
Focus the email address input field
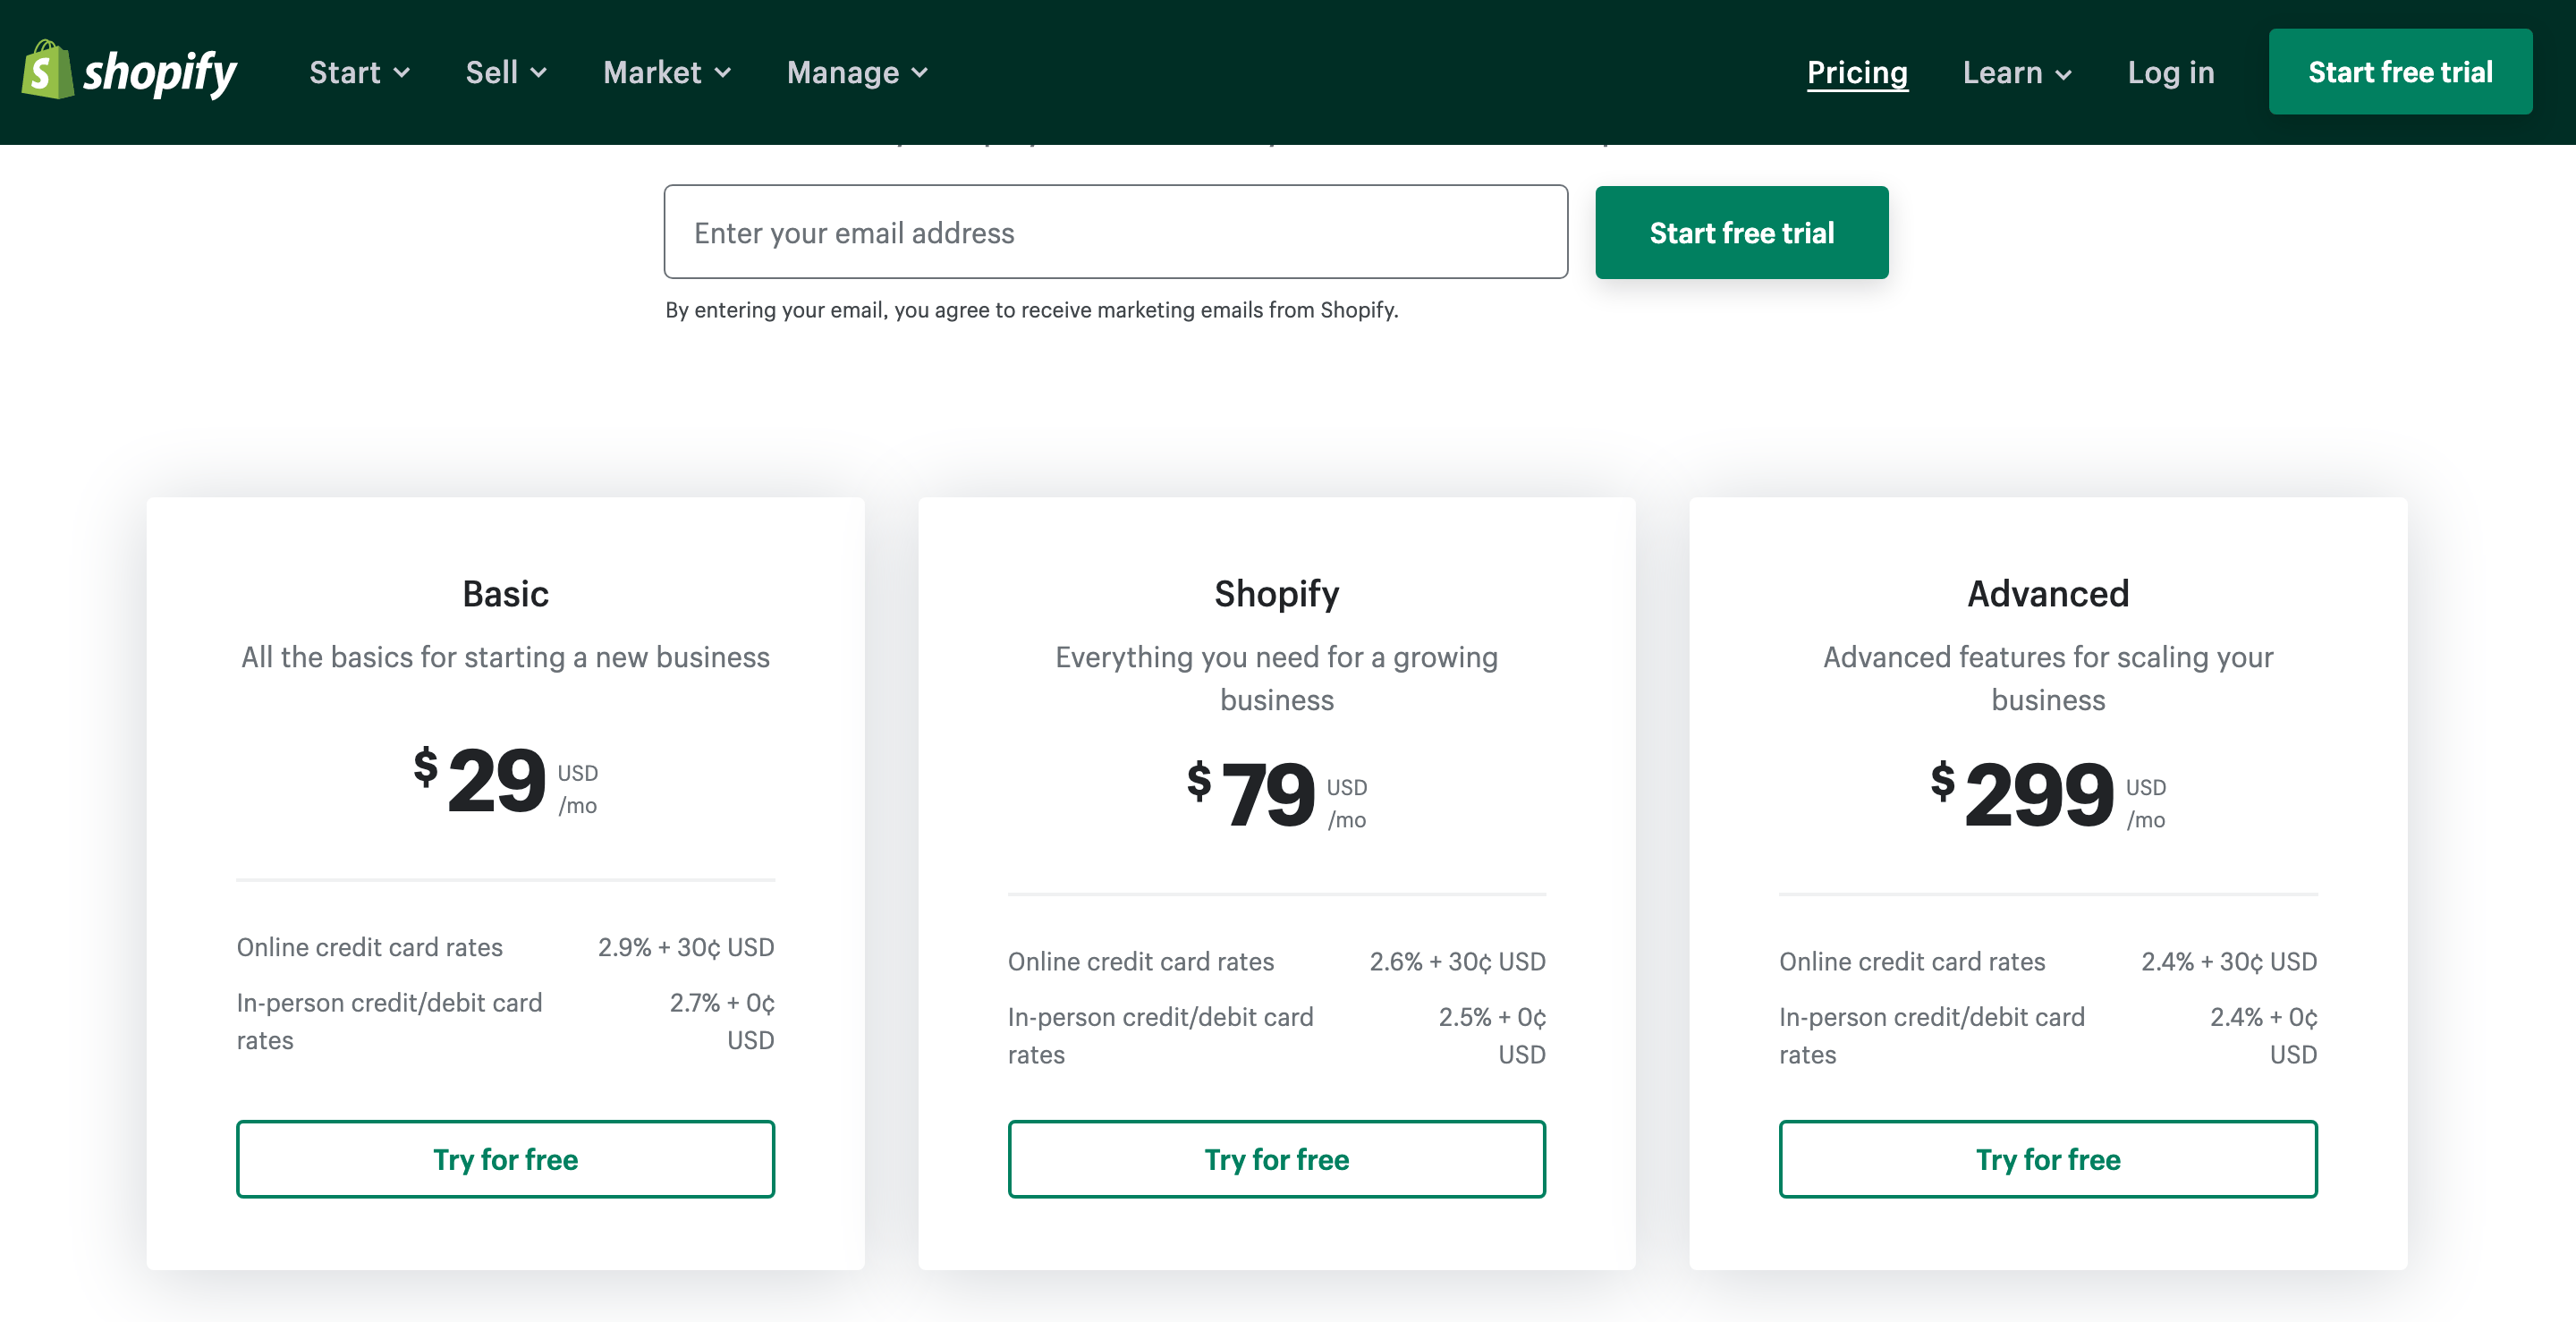tap(1115, 232)
